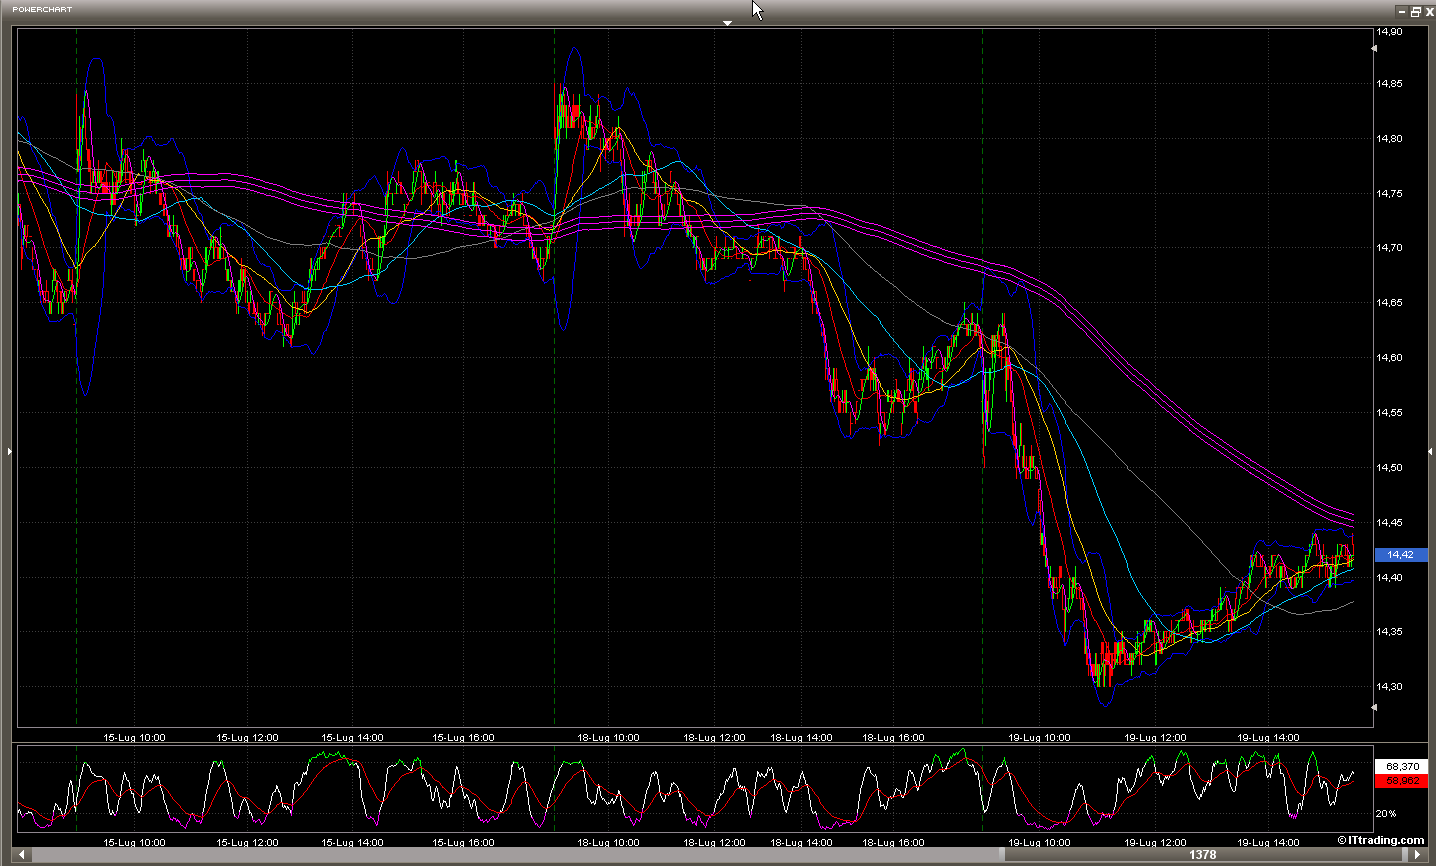Click the POWERCHART window title
1436x866 pixels.
(42, 9)
